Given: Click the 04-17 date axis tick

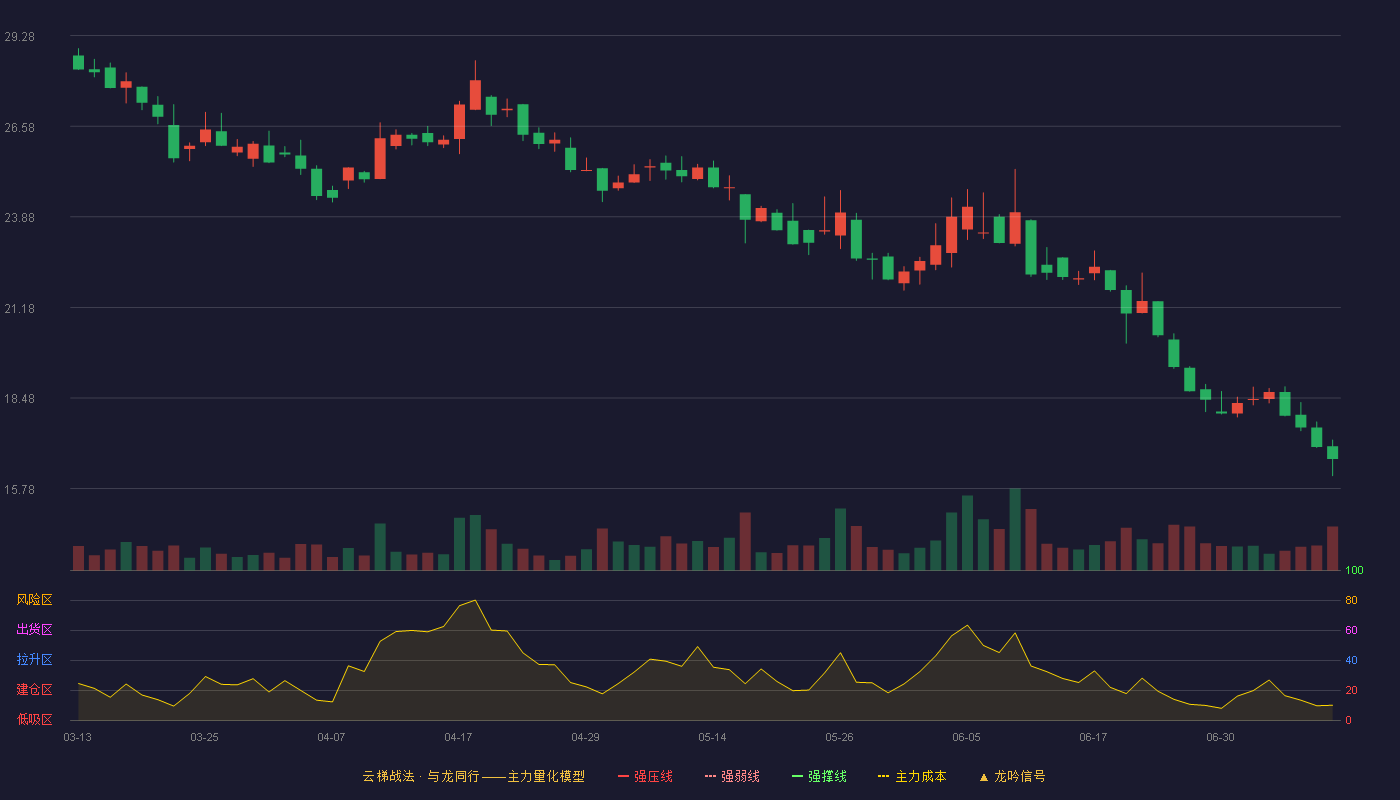Looking at the screenshot, I should click(458, 737).
